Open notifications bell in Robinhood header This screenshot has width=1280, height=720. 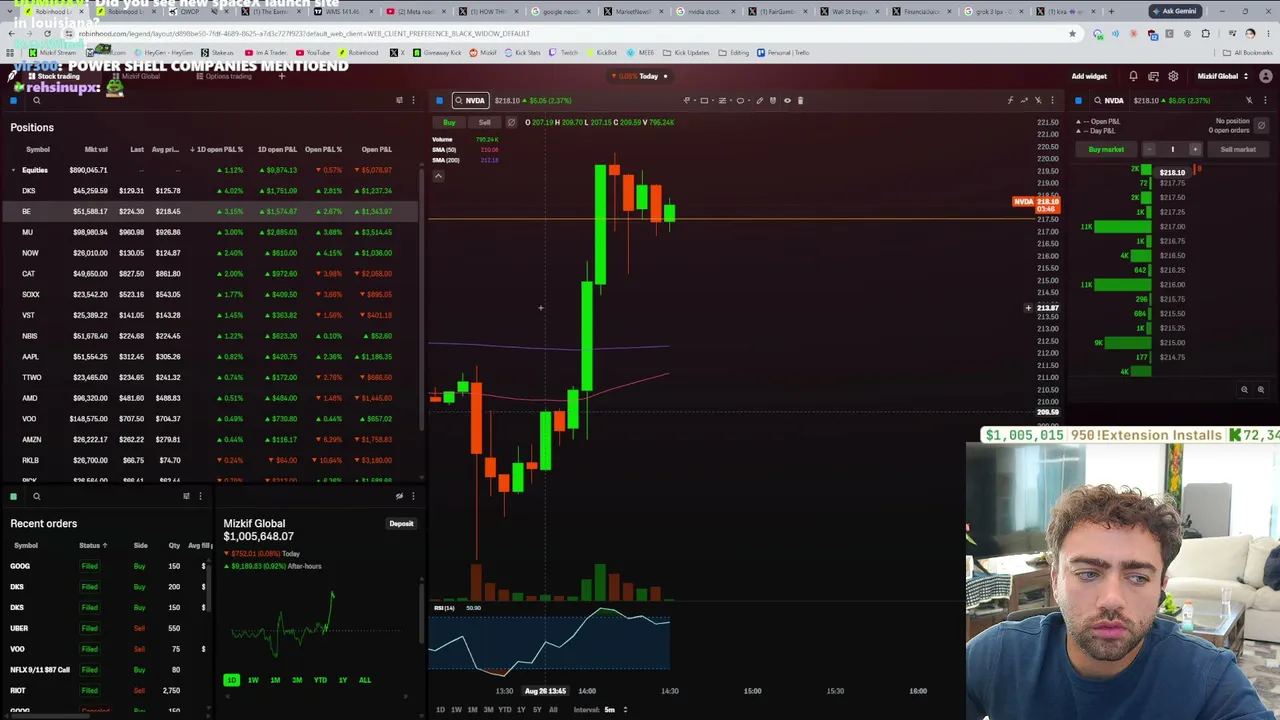(1133, 76)
